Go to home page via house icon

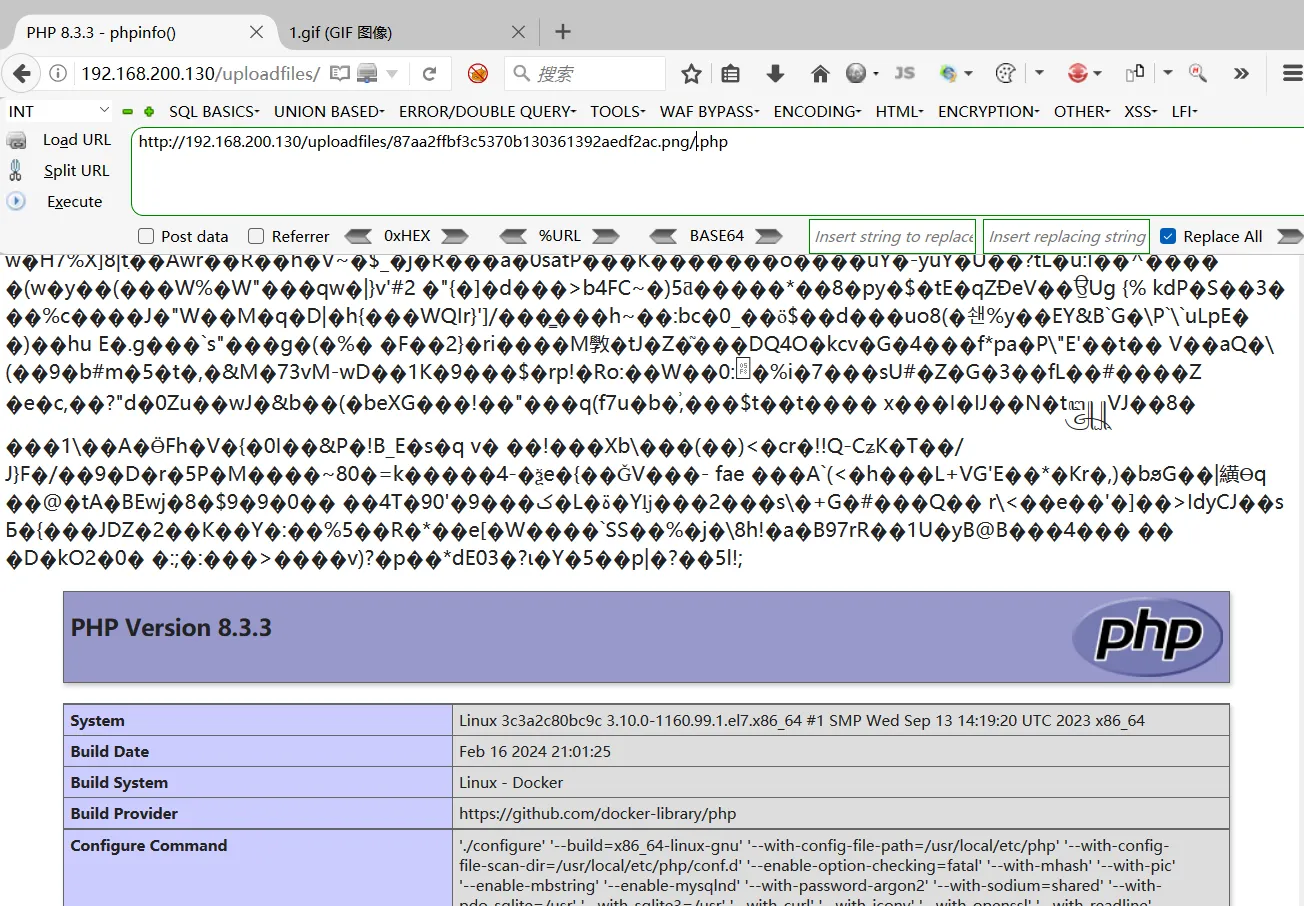coord(820,73)
